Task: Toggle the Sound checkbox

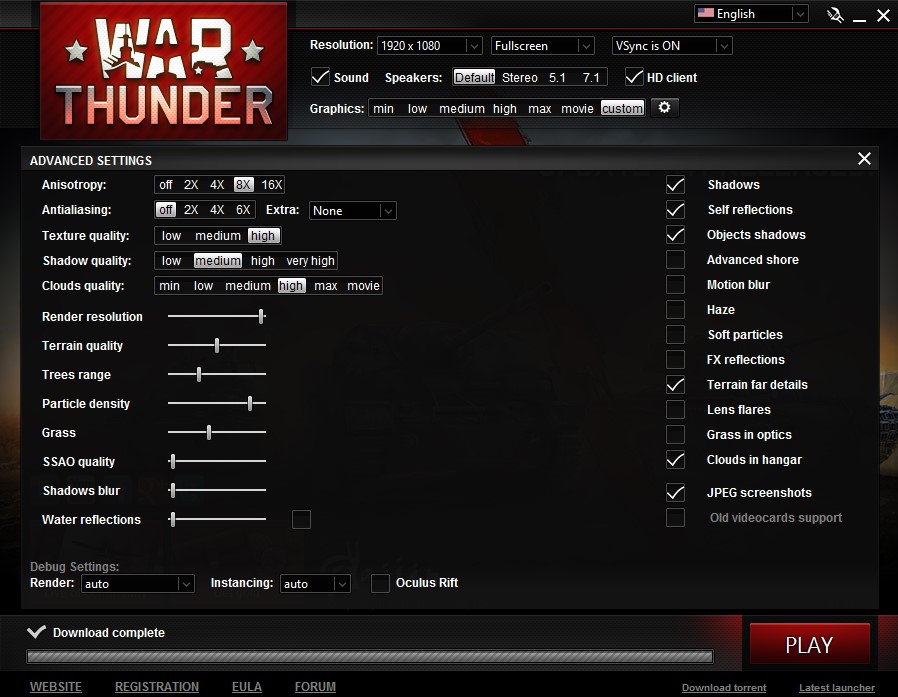Action: coord(320,77)
